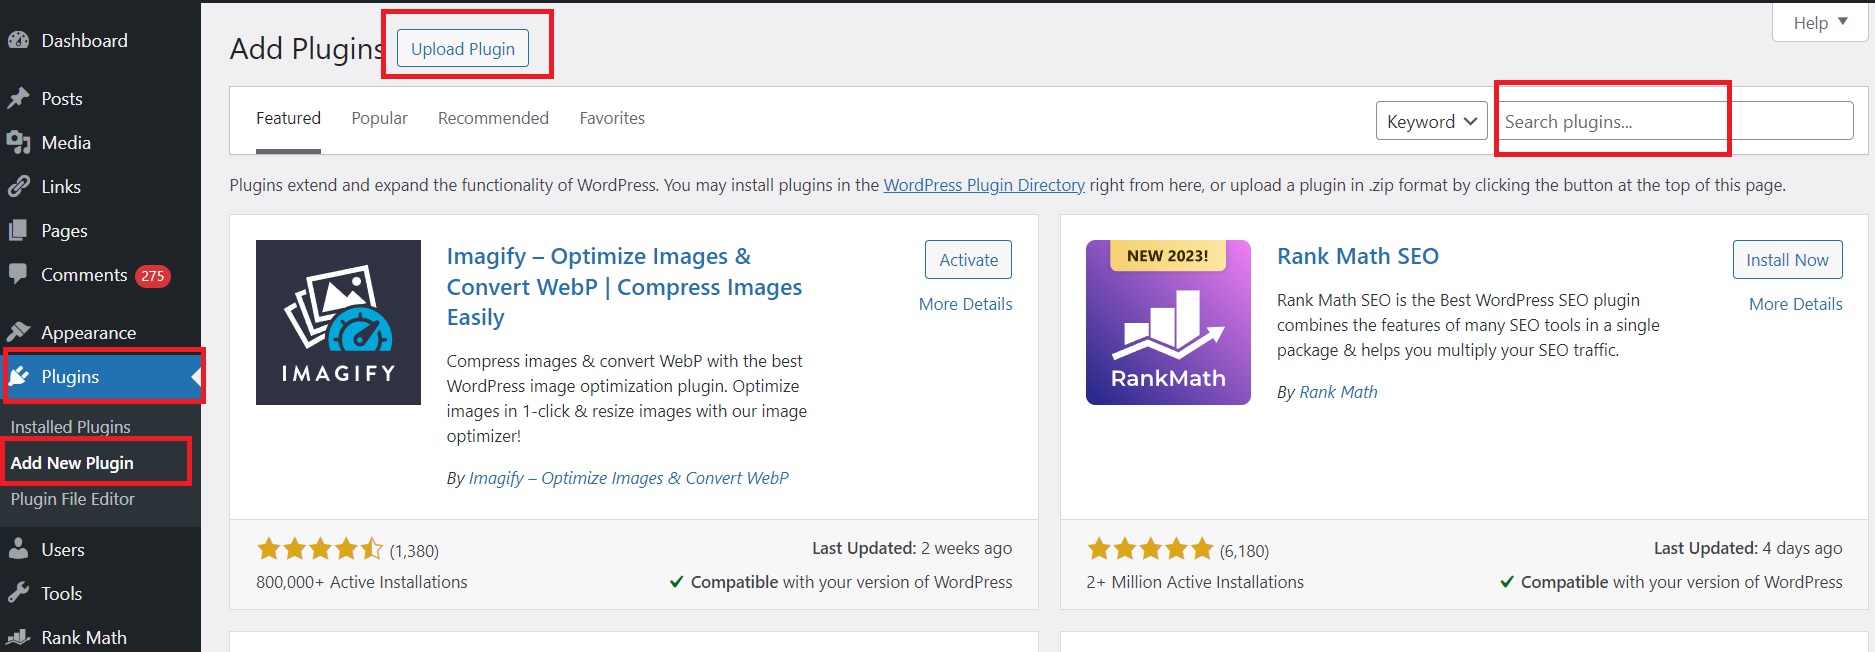This screenshot has height=652, width=1875.
Task: Open the Comments menu label
Action: (x=84, y=275)
